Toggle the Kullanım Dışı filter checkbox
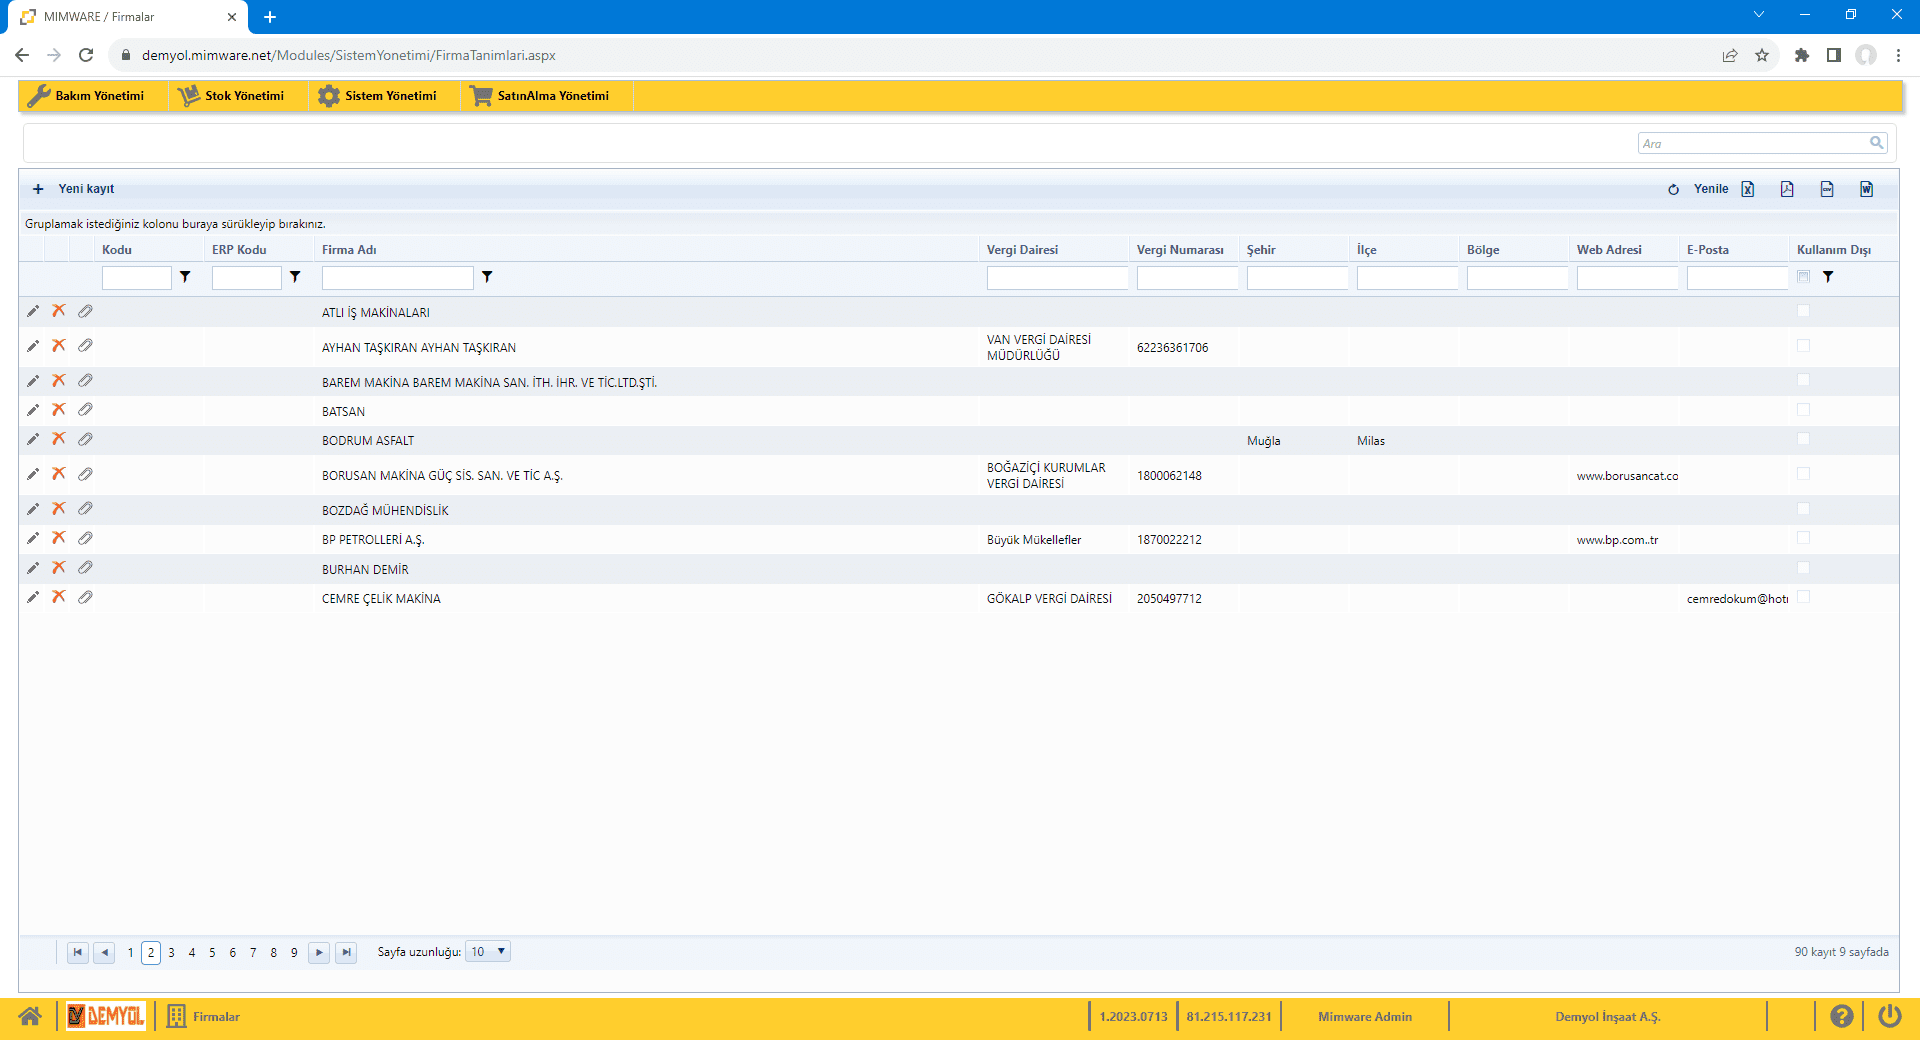The width and height of the screenshot is (1920, 1040). click(x=1803, y=277)
